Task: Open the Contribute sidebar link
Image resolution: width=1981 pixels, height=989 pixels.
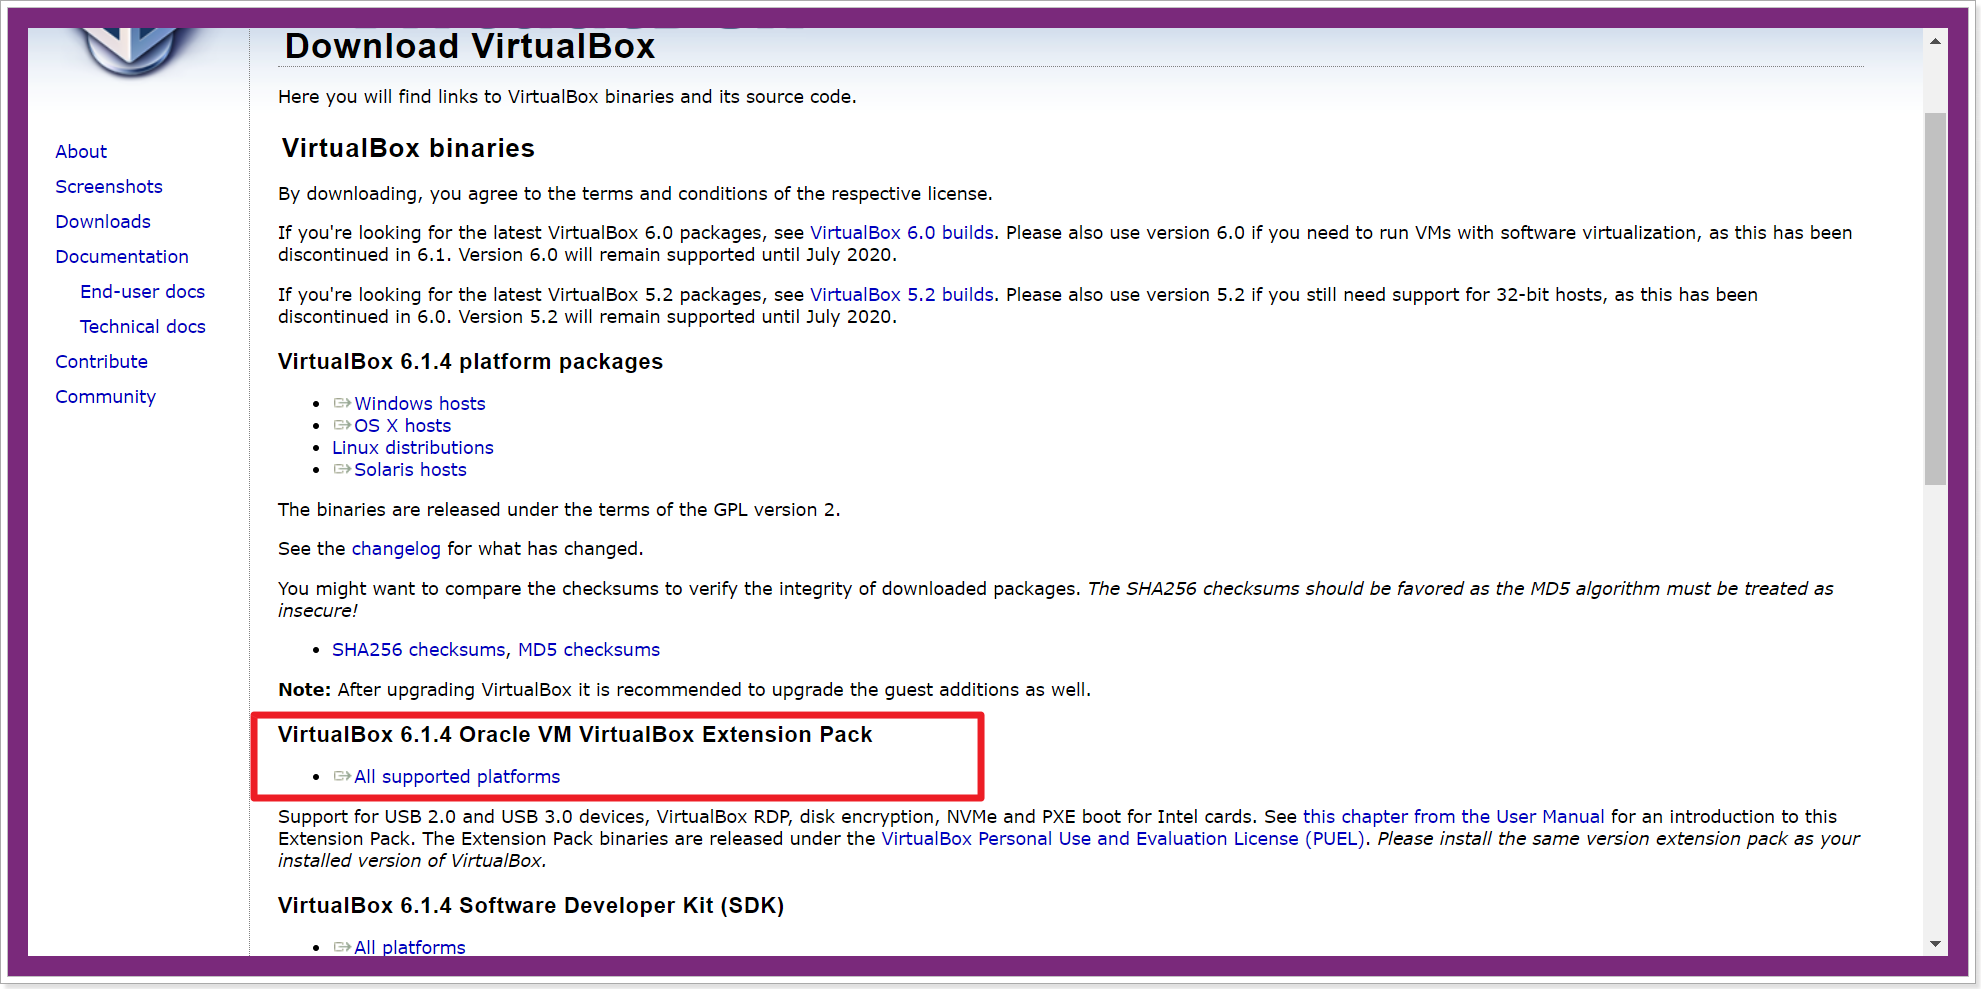Action: [x=102, y=361]
